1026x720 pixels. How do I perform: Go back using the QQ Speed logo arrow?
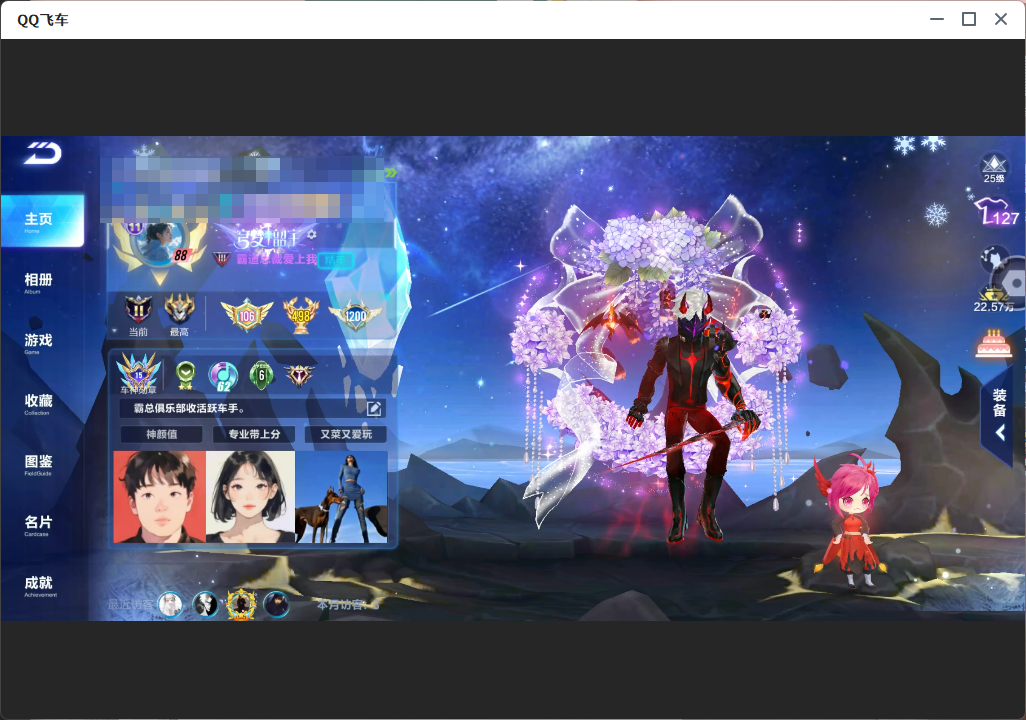[x=43, y=153]
